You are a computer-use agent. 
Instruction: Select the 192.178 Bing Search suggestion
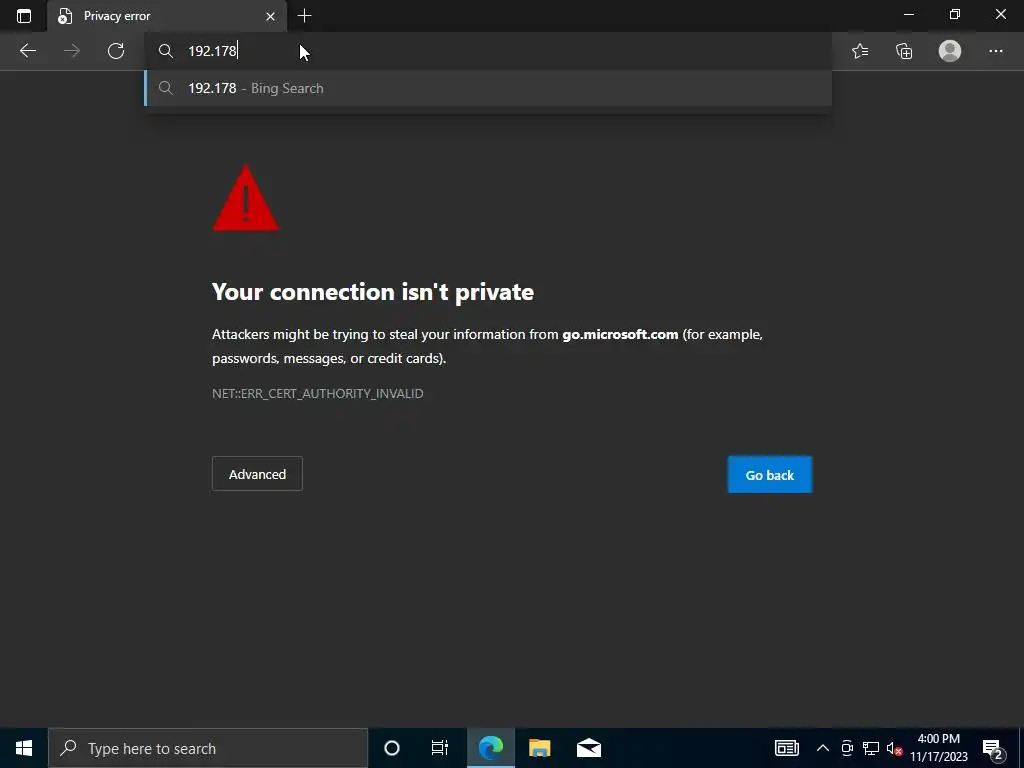(x=488, y=88)
